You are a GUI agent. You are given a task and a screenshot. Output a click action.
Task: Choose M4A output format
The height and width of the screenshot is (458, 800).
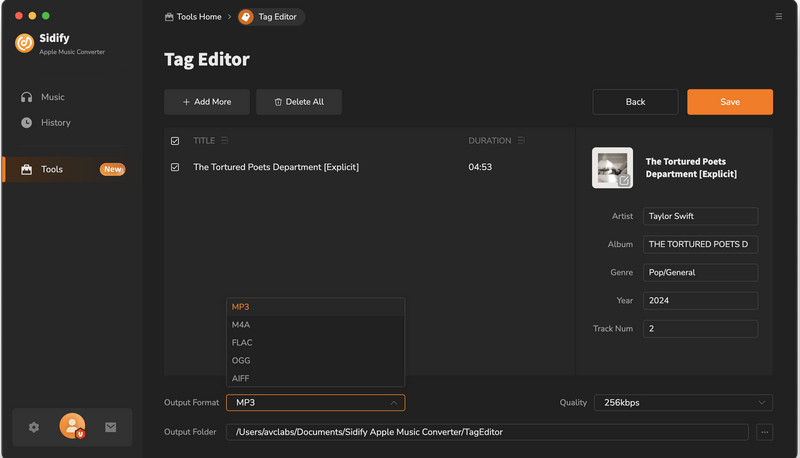tap(315, 324)
